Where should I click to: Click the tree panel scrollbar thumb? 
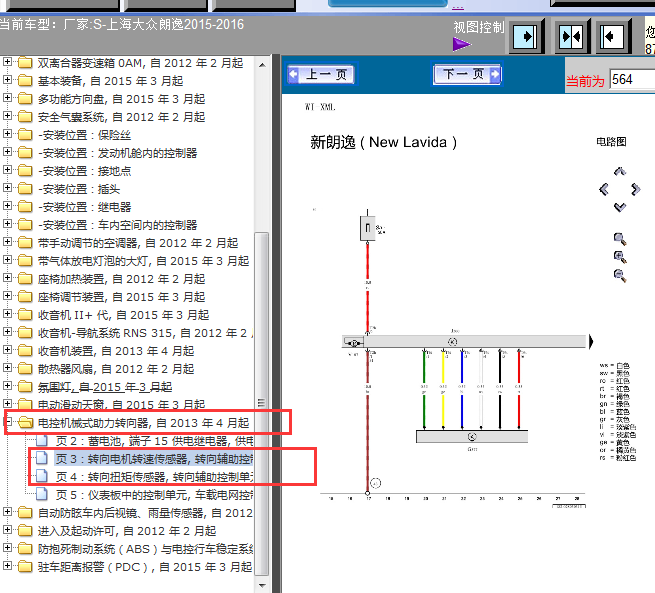(262, 403)
